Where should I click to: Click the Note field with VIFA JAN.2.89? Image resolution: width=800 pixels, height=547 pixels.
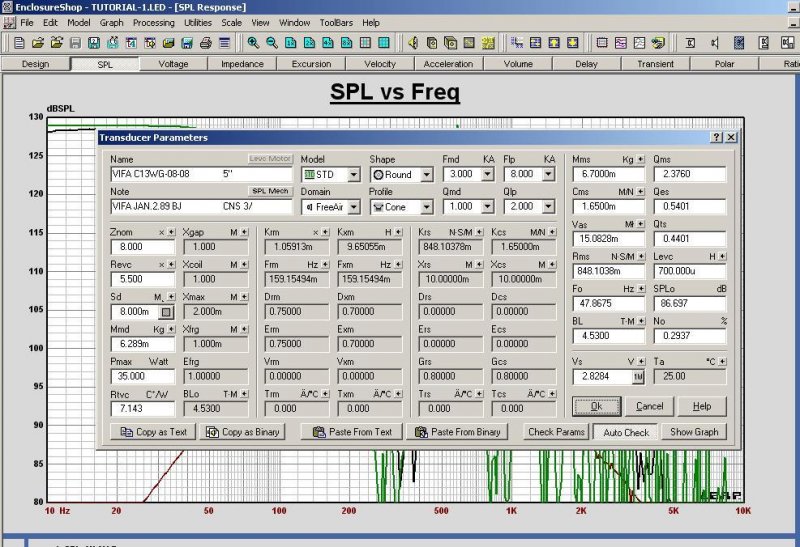pyautogui.click(x=201, y=207)
